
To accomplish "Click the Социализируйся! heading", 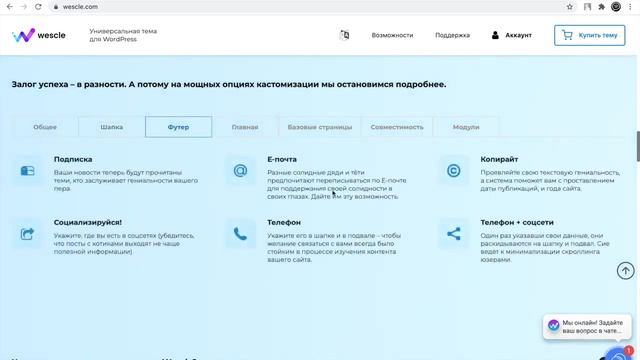I will 88,222.
